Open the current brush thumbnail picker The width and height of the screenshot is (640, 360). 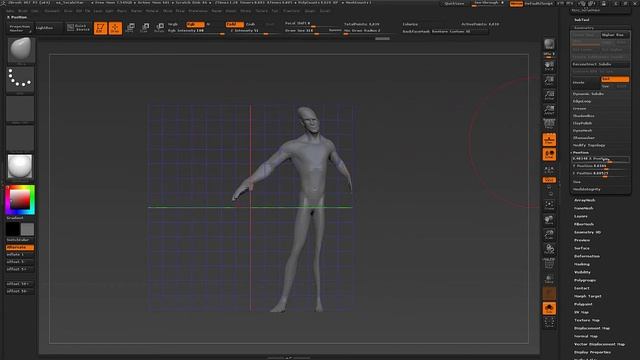coord(20,50)
